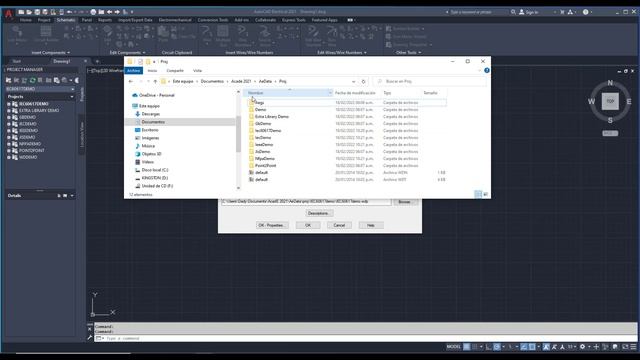Click the first Project Manager toolbar icon
The image size is (640, 360).
(8, 80)
